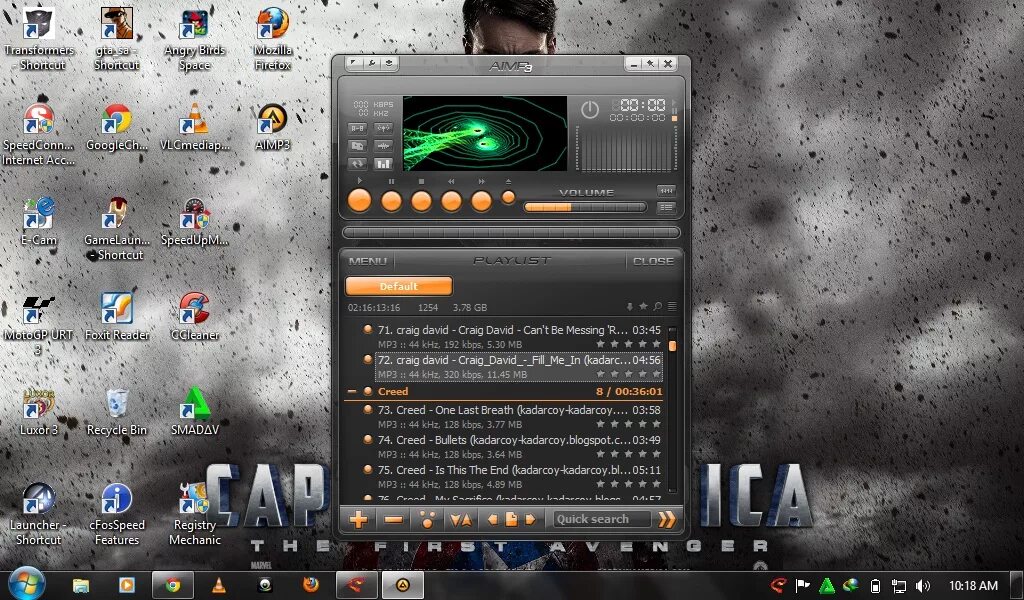Select the Default playlist tab
Viewport: 1024px width, 600px height.
[x=398, y=287]
